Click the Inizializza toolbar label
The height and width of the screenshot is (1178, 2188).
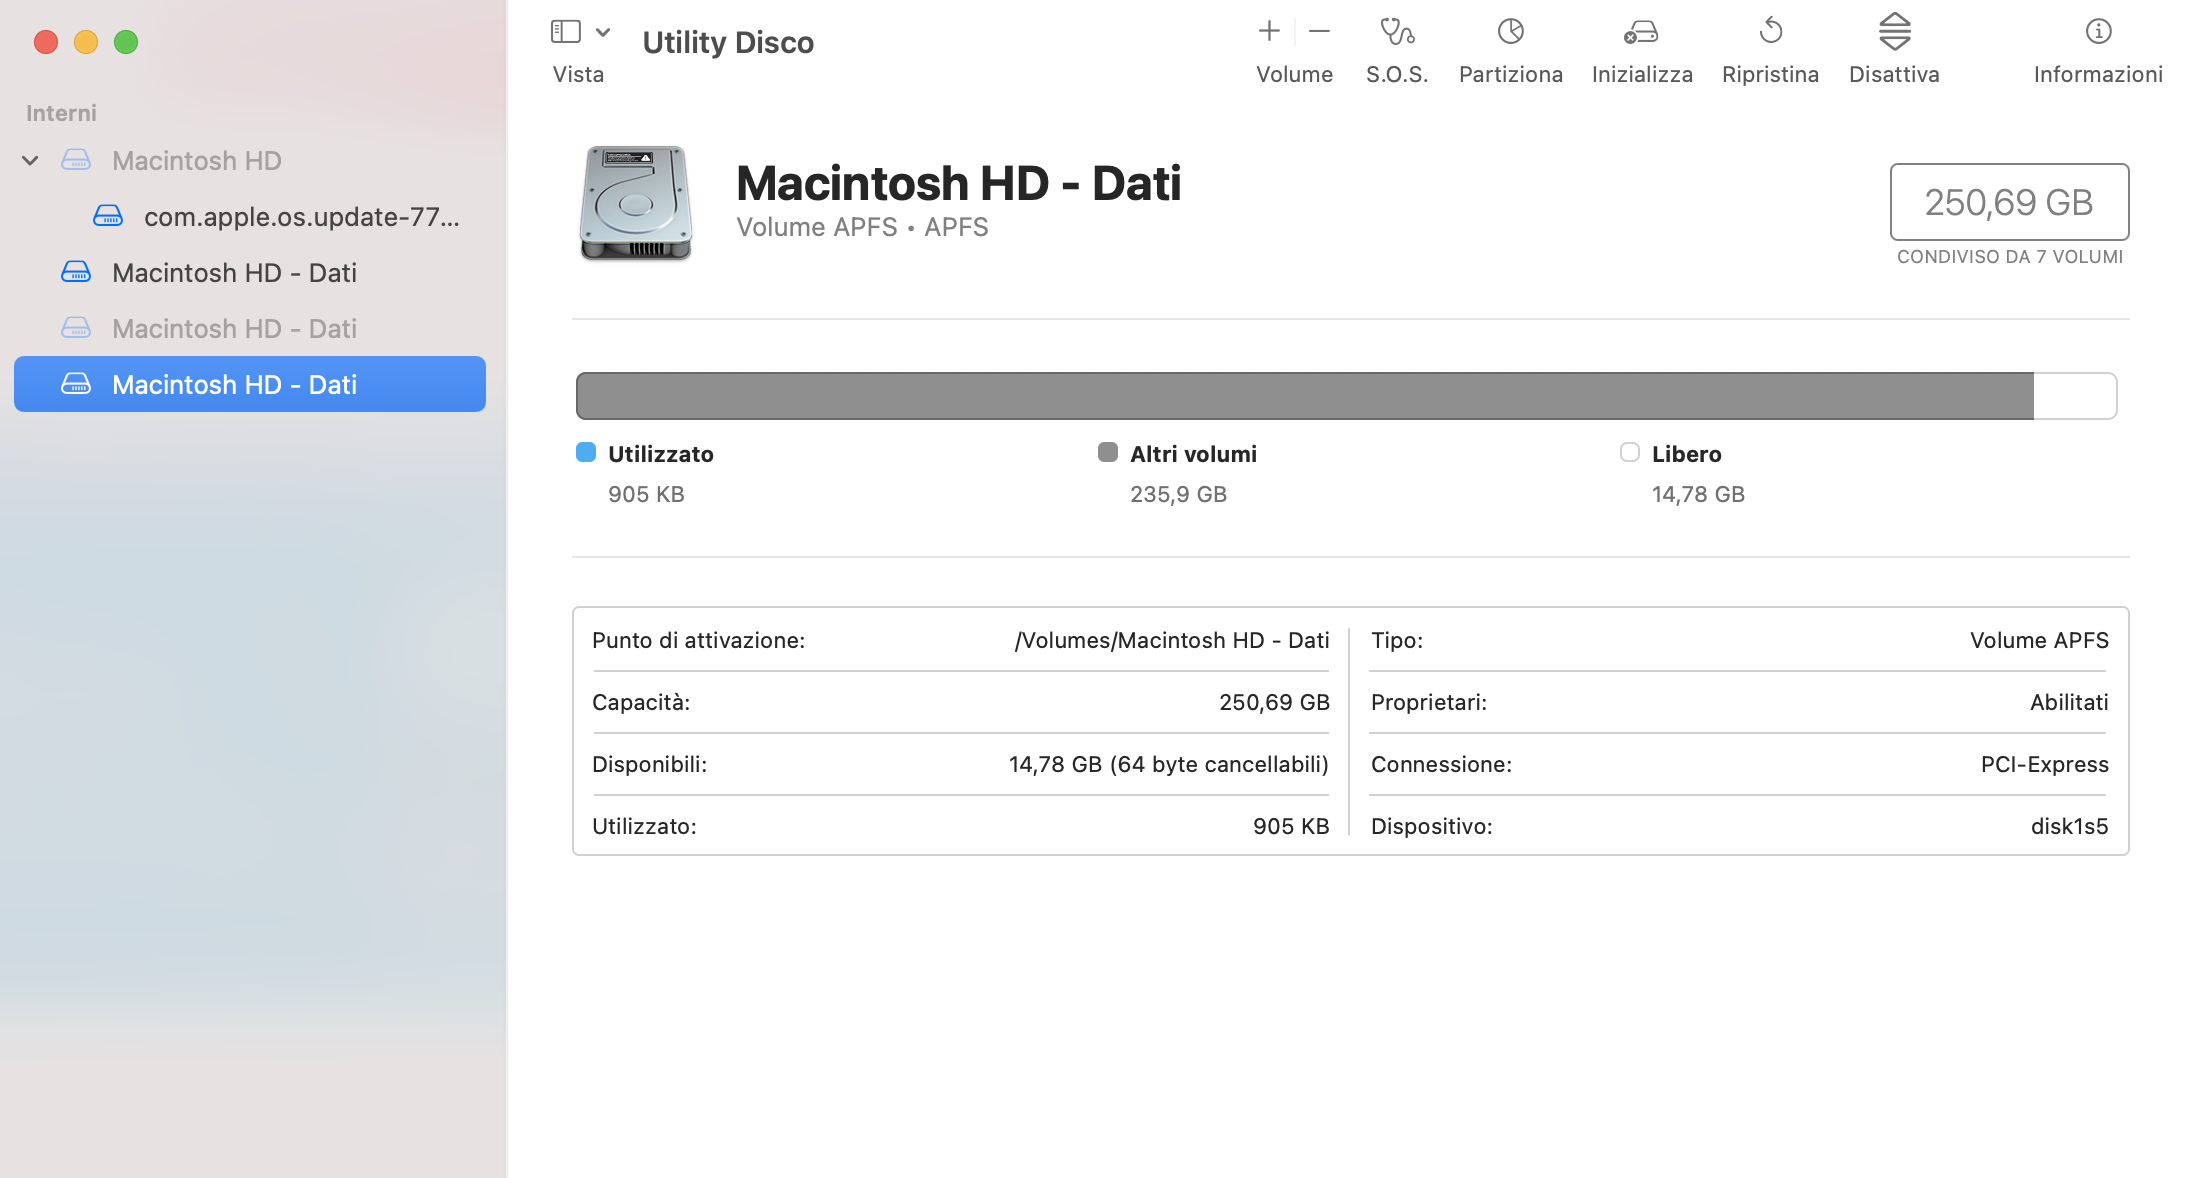[1642, 74]
